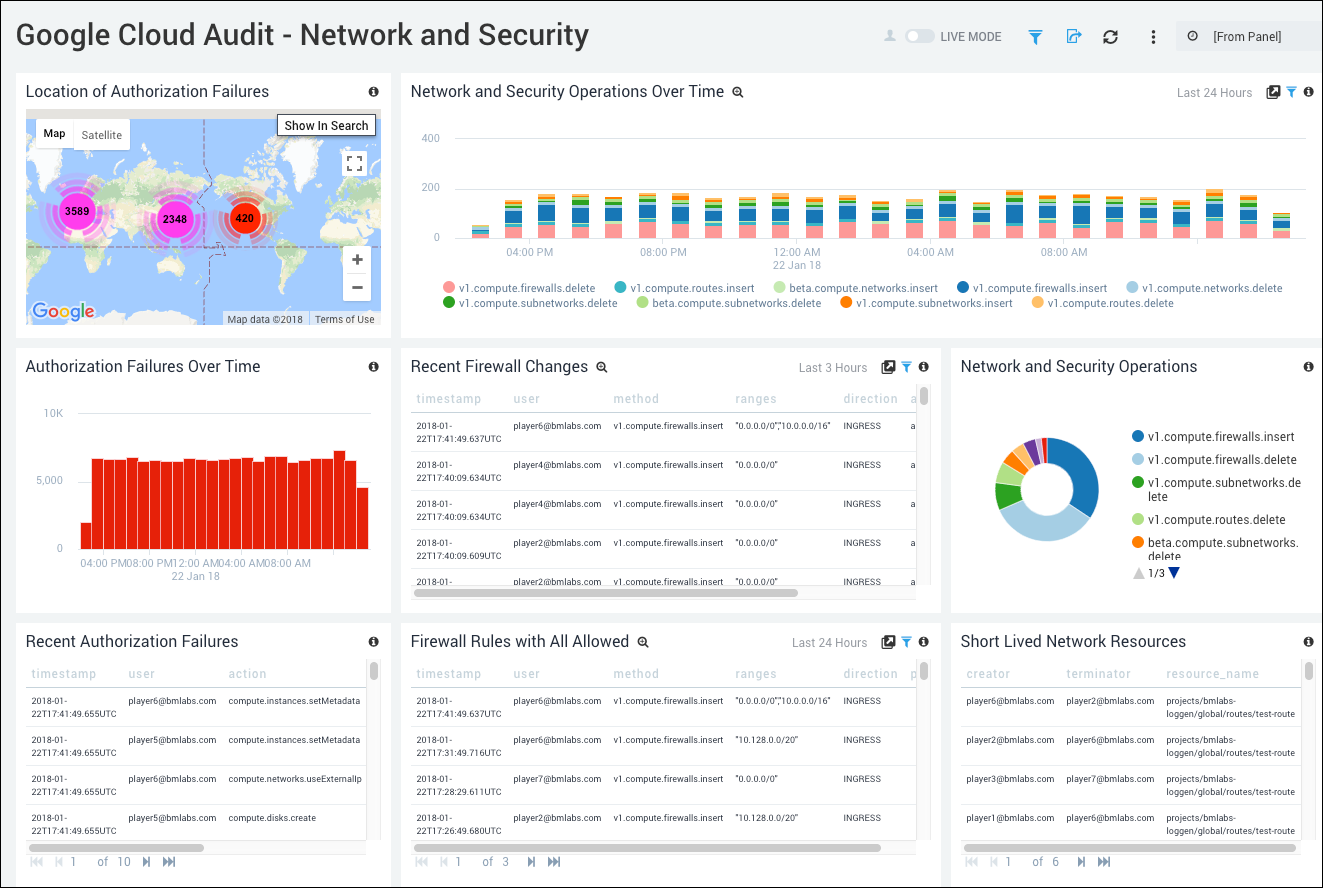Click v1.compute.firewalls.insert blue legend swatch in donut

(x=1138, y=437)
